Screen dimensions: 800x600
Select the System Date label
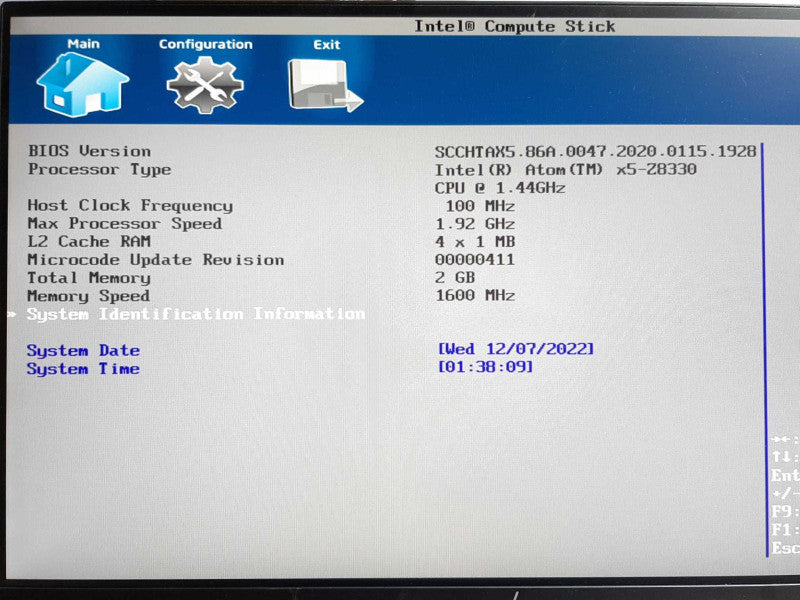(x=83, y=351)
